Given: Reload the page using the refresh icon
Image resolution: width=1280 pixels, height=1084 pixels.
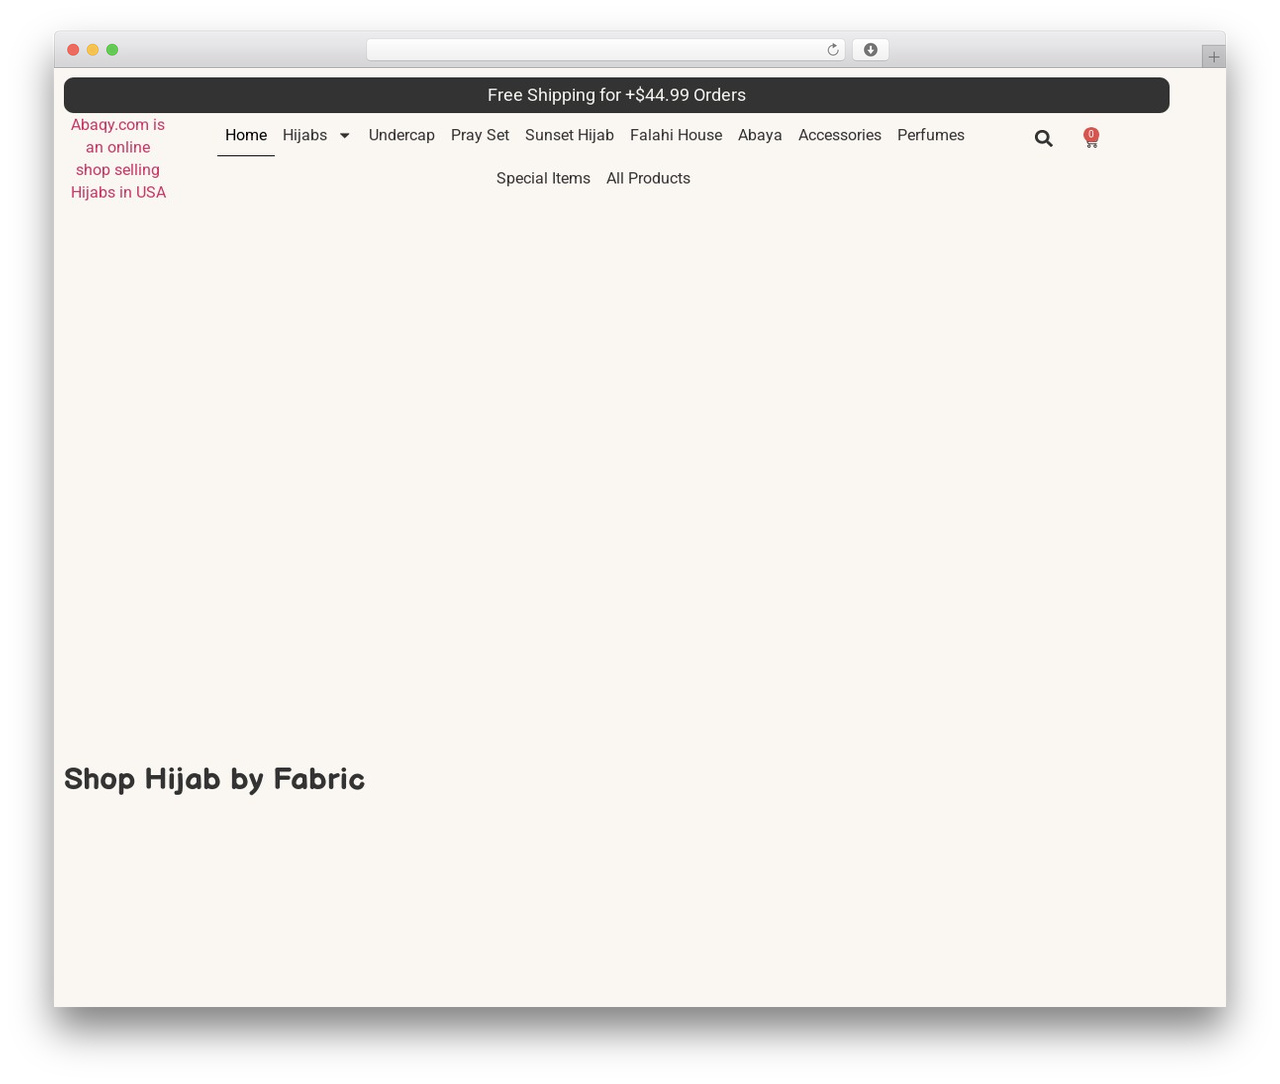Looking at the screenshot, I should 832,50.
